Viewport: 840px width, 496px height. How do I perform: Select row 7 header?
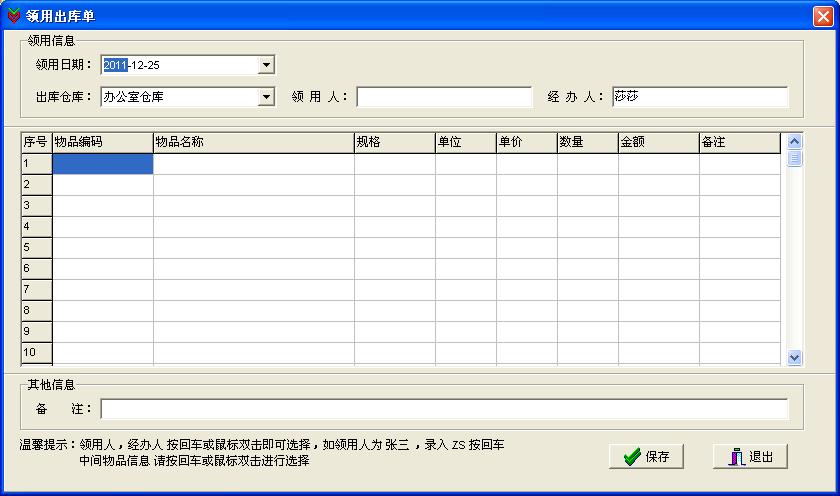(36, 290)
